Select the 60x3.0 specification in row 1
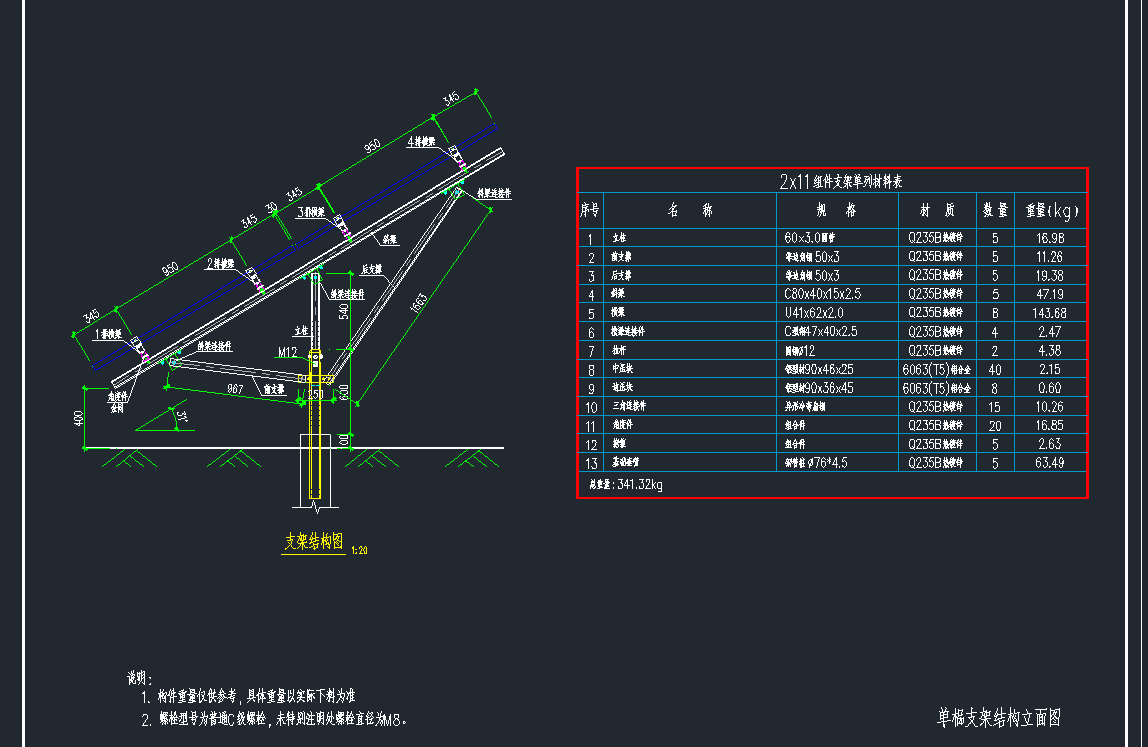This screenshot has width=1148, height=747. [x=816, y=238]
